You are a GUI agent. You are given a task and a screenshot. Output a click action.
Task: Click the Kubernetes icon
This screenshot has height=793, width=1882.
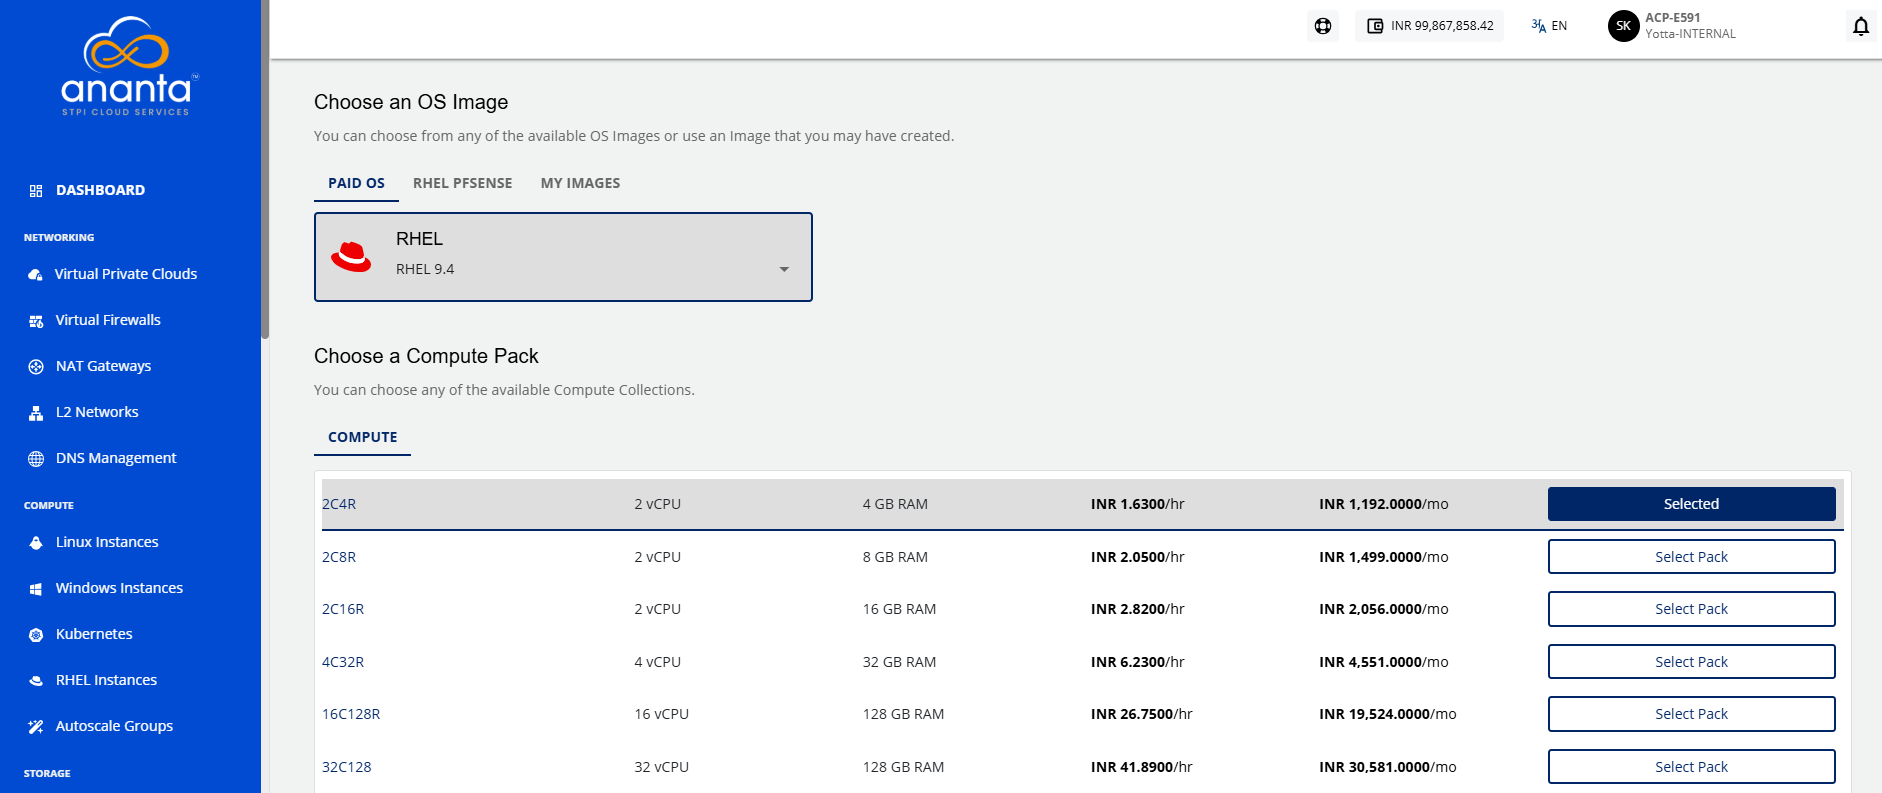click(36, 635)
